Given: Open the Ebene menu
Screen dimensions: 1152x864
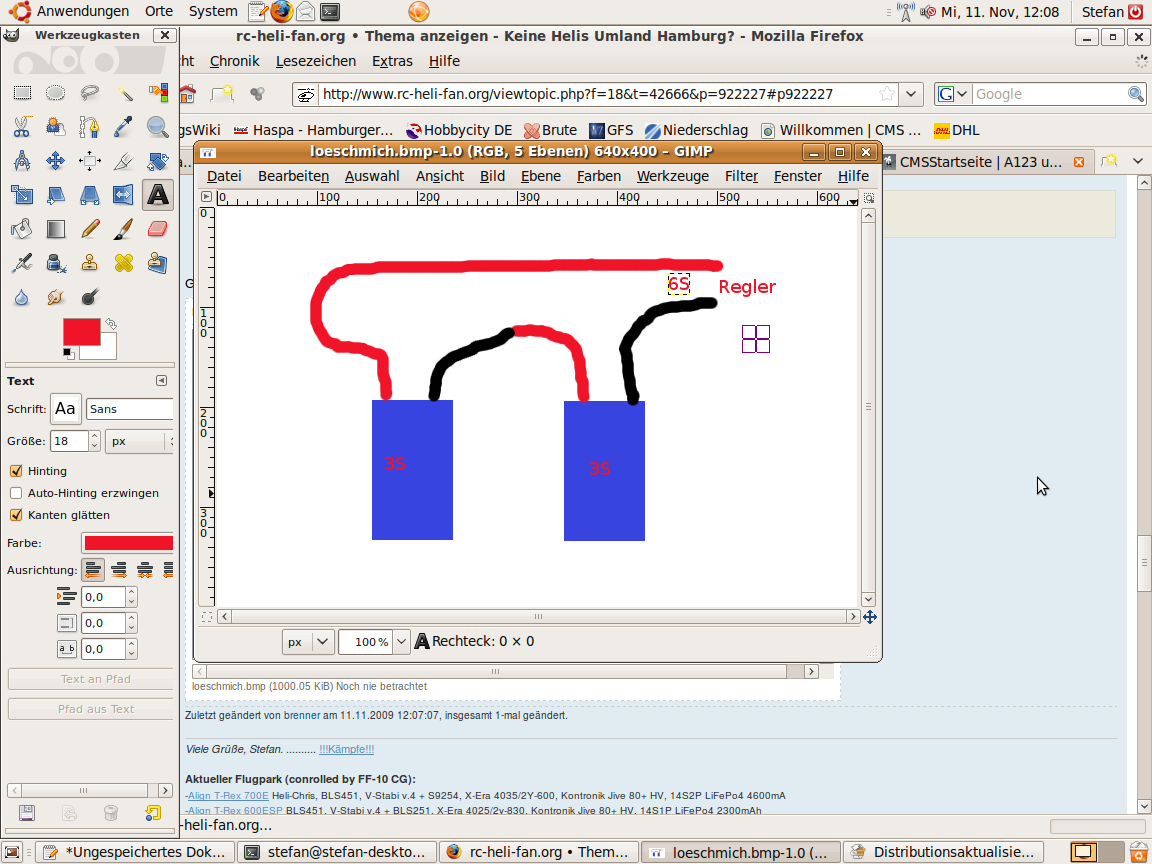Looking at the screenshot, I should point(540,176).
